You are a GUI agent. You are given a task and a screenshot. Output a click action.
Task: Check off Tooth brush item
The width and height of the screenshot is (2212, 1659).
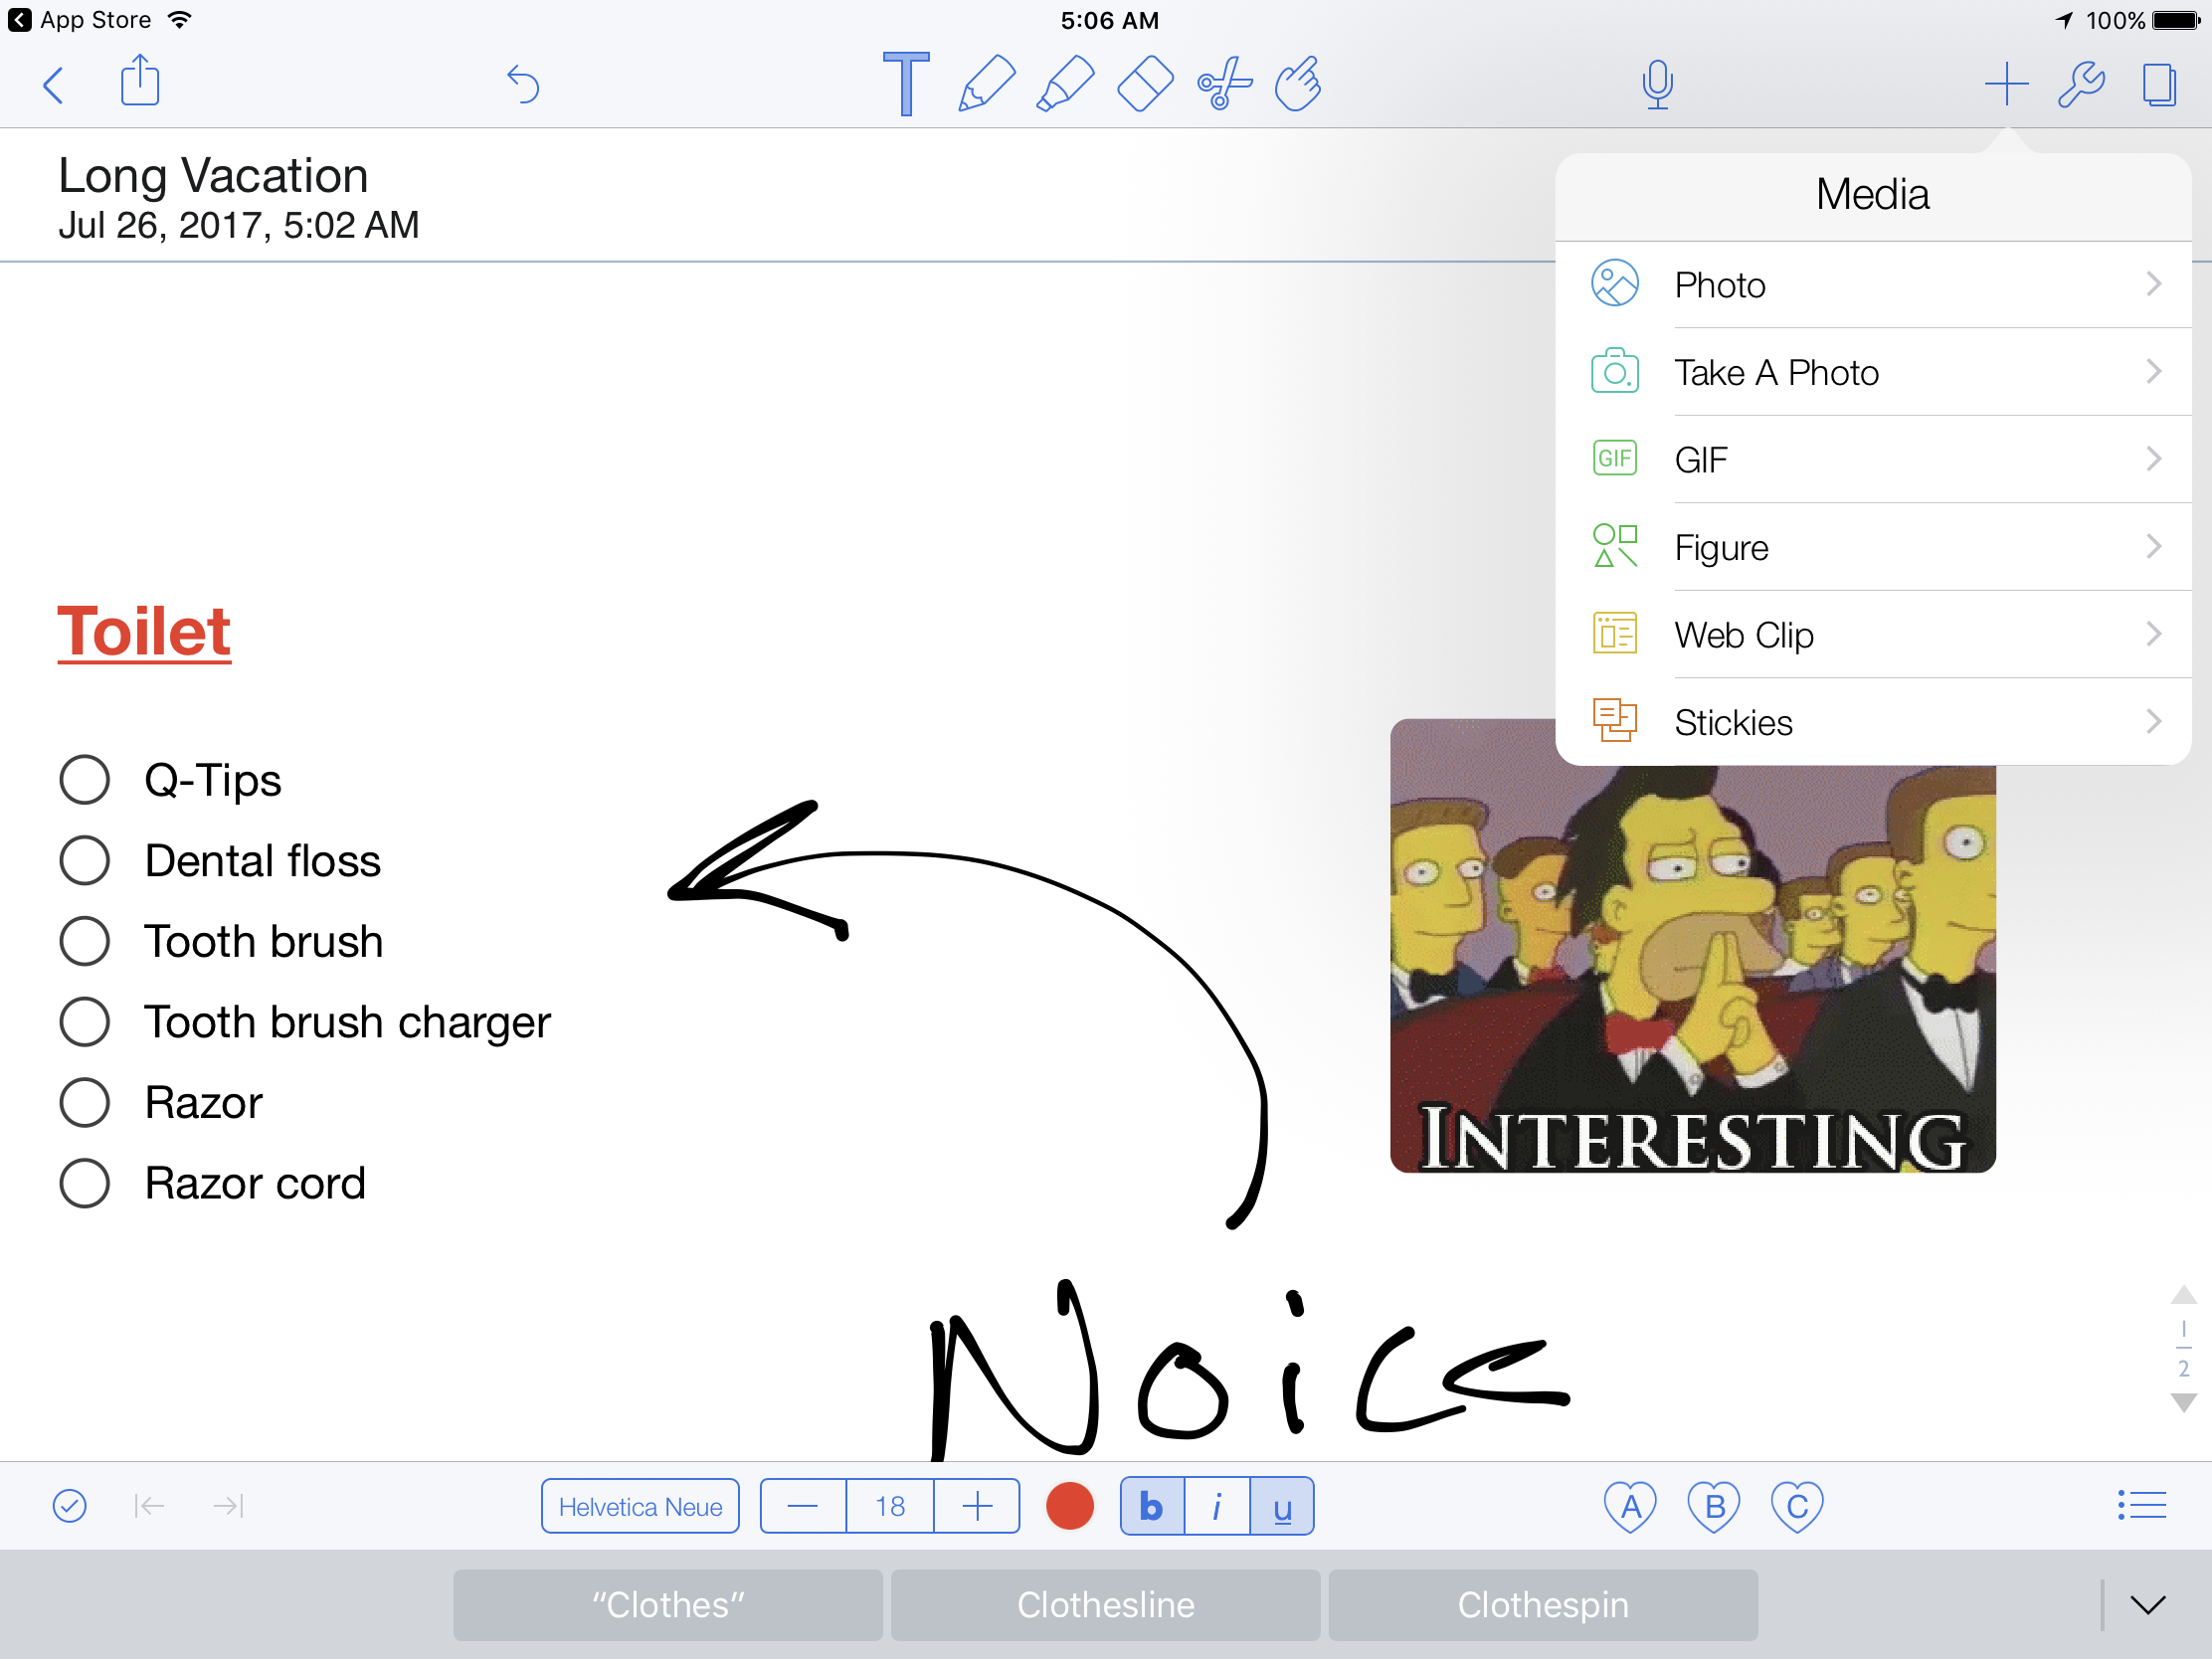85,941
